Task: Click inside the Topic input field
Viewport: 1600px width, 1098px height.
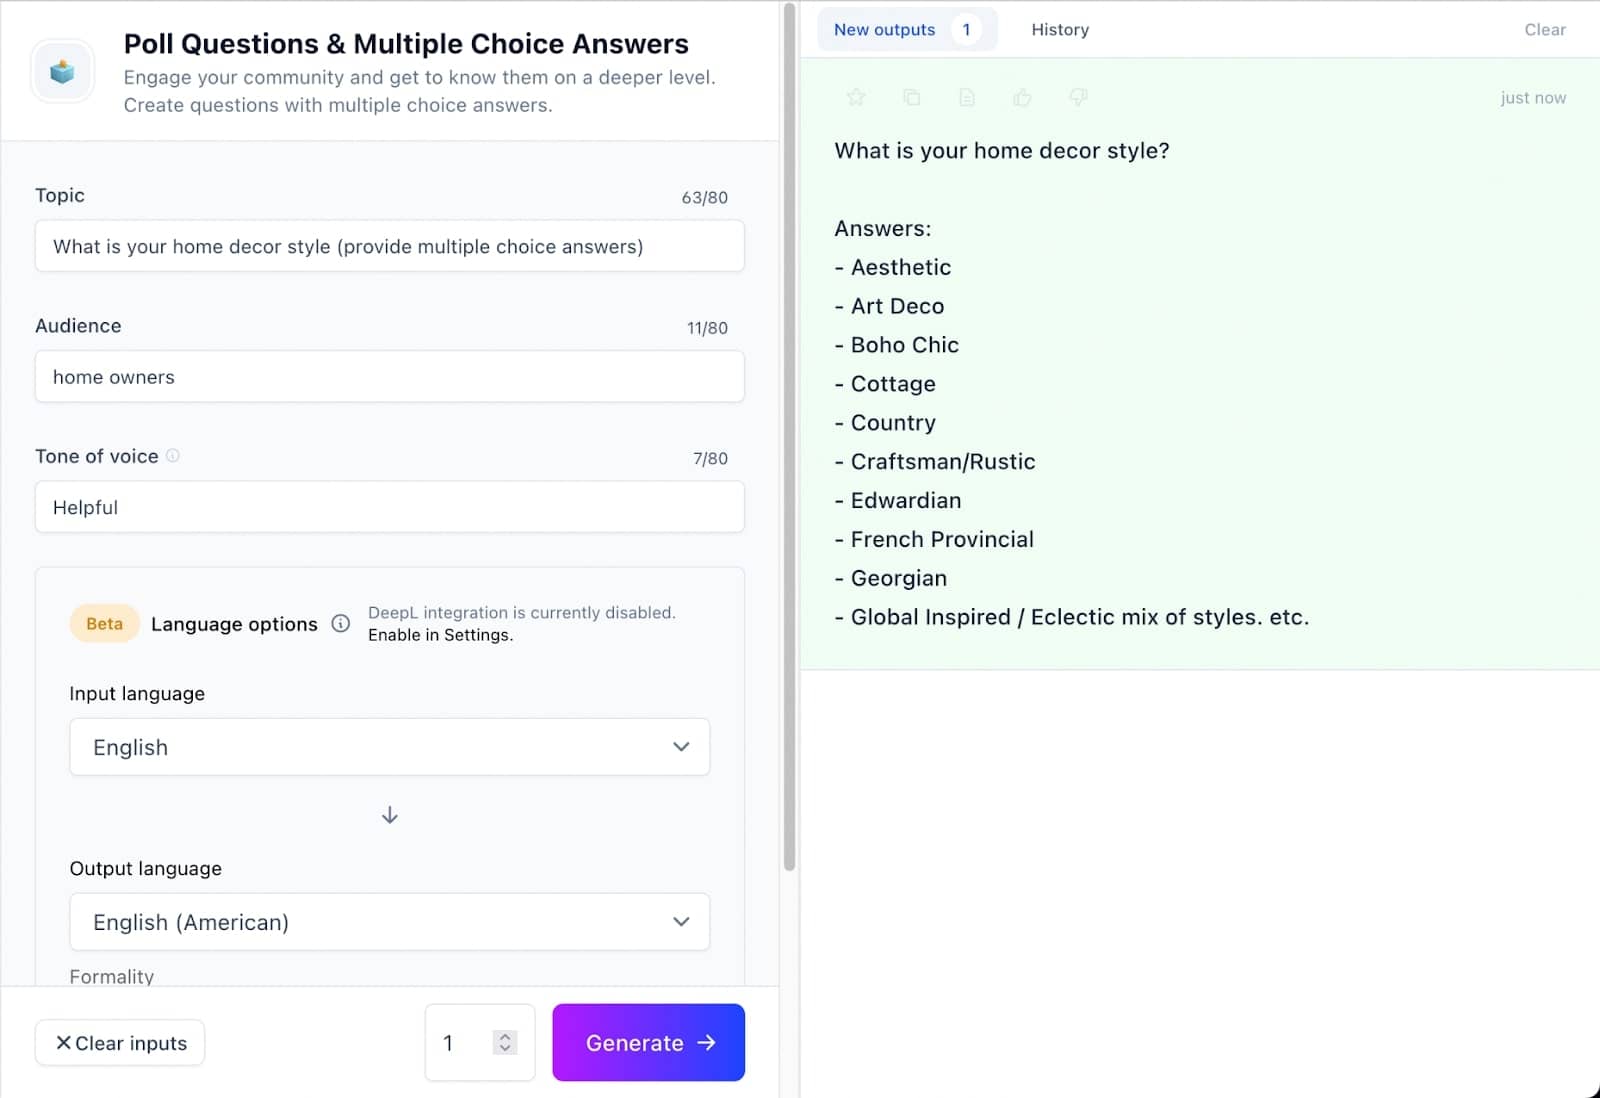Action: (389, 246)
